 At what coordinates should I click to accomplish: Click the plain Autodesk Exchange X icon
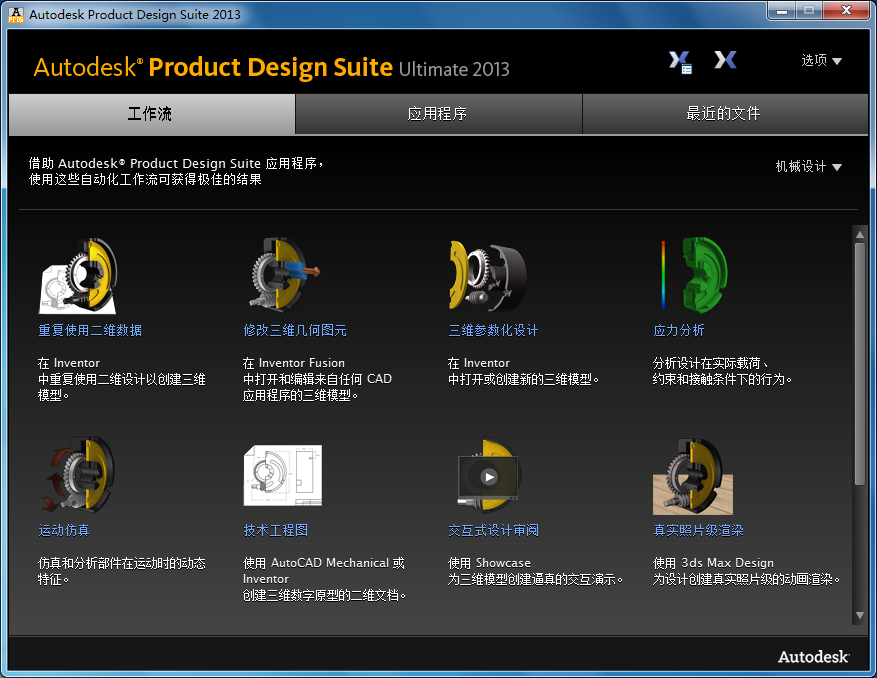725,60
